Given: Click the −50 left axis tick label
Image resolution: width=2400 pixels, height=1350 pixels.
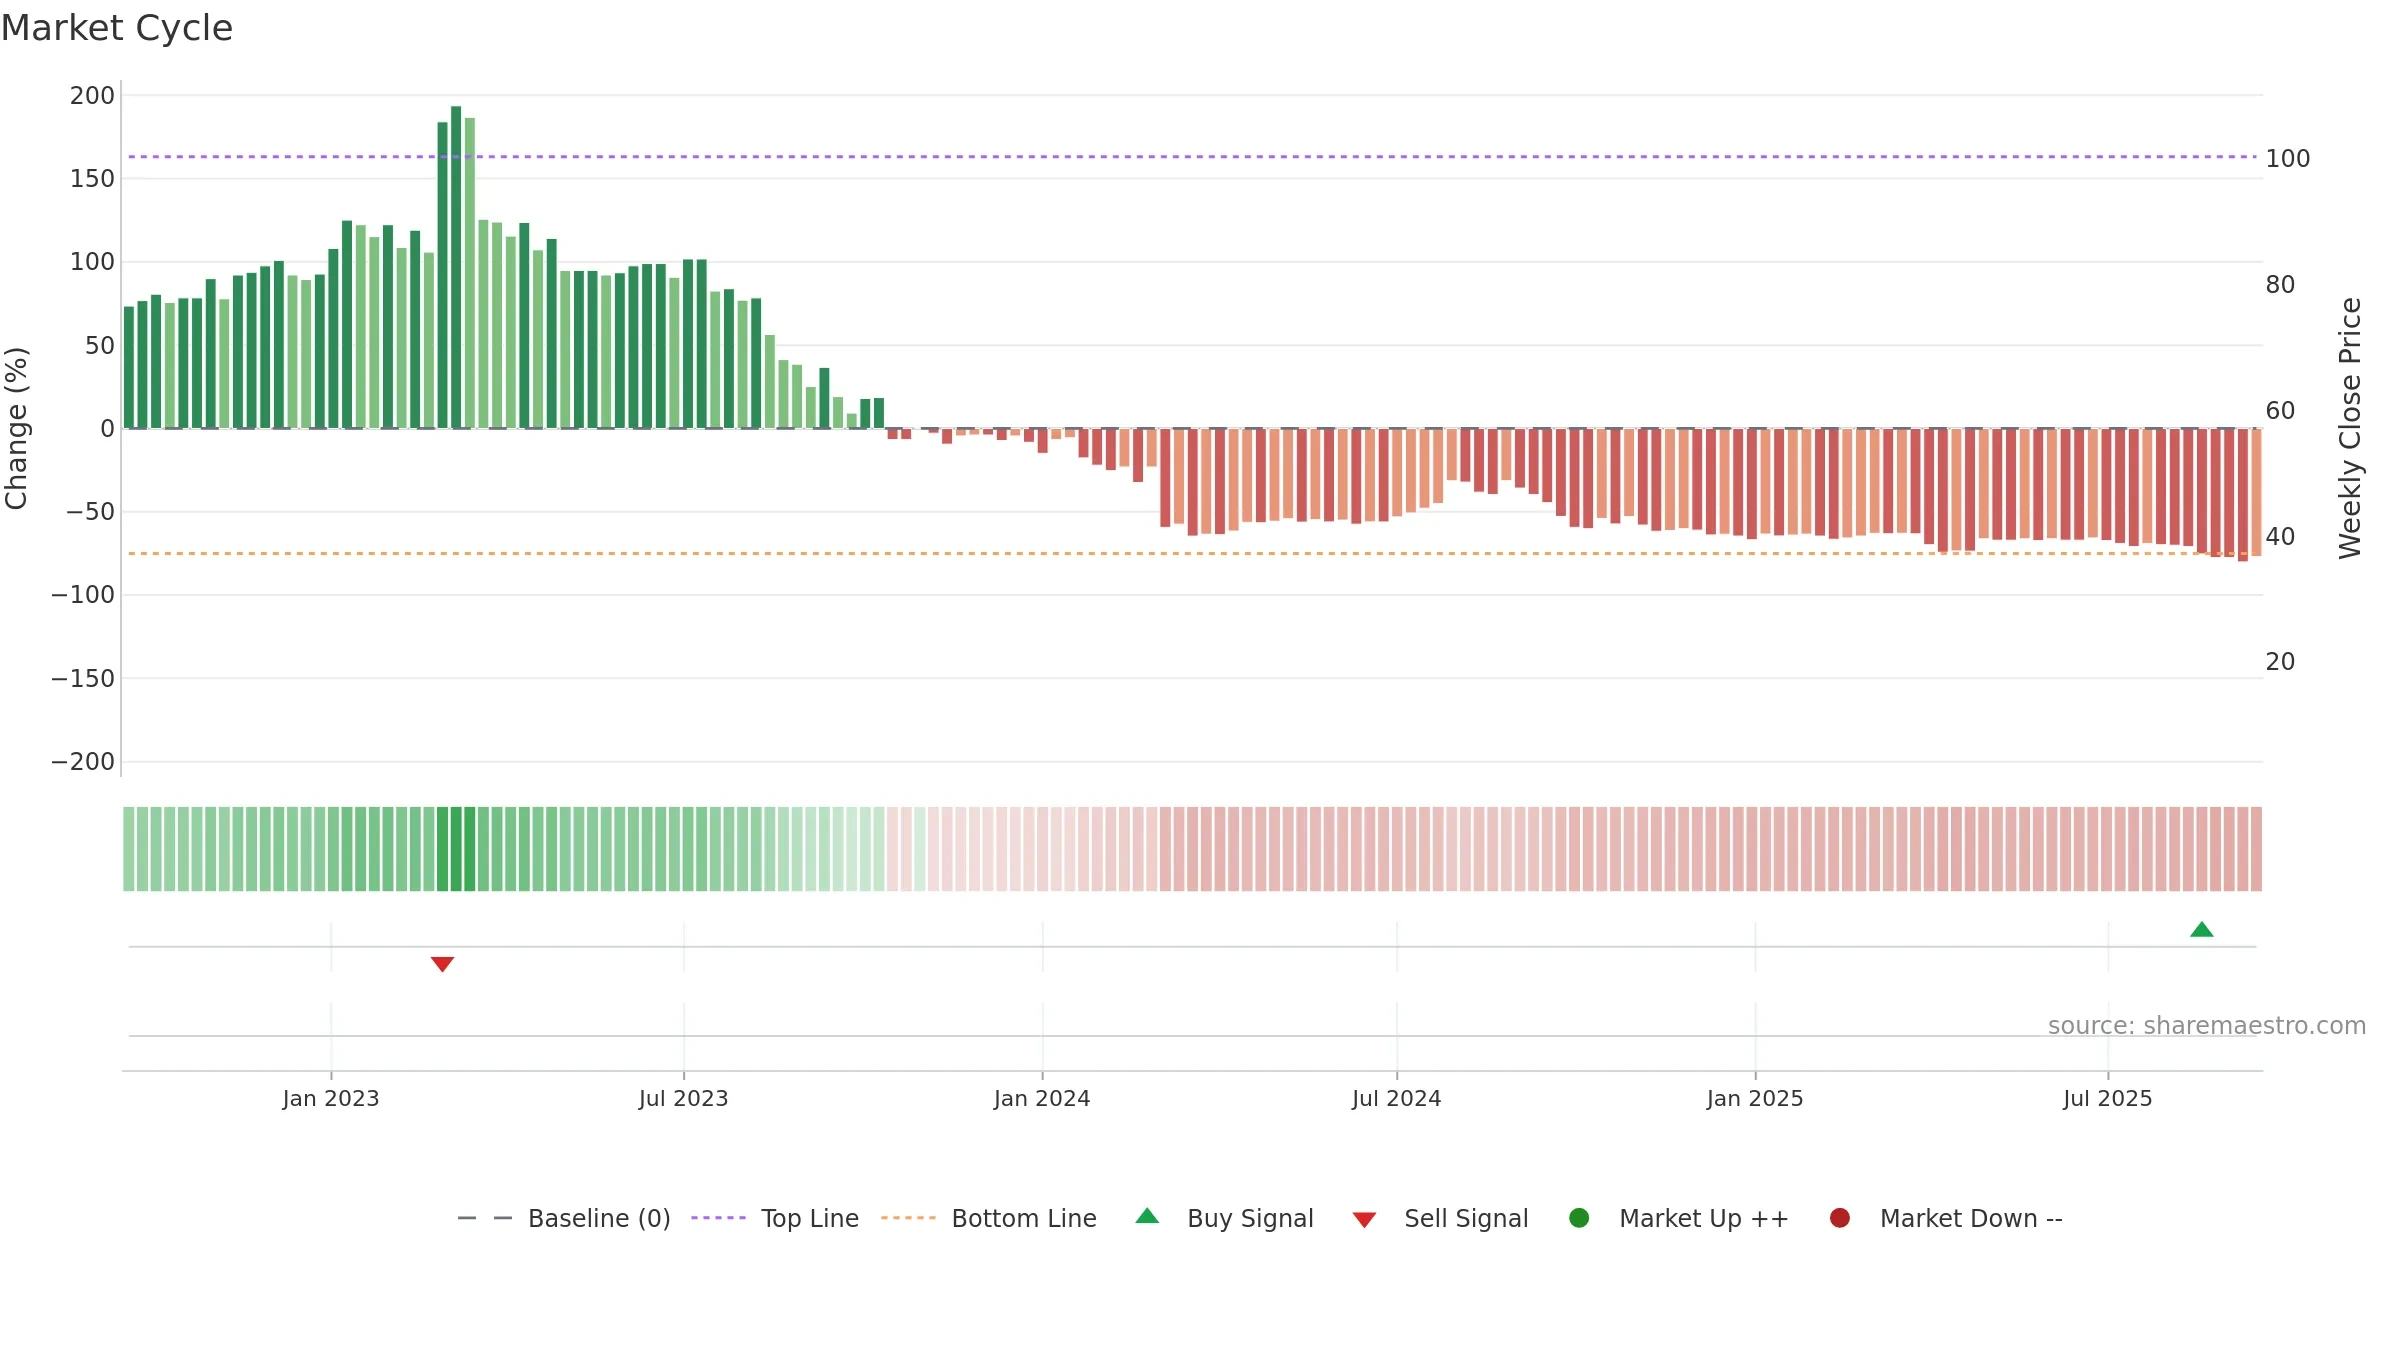Looking at the screenshot, I should 90,512.
